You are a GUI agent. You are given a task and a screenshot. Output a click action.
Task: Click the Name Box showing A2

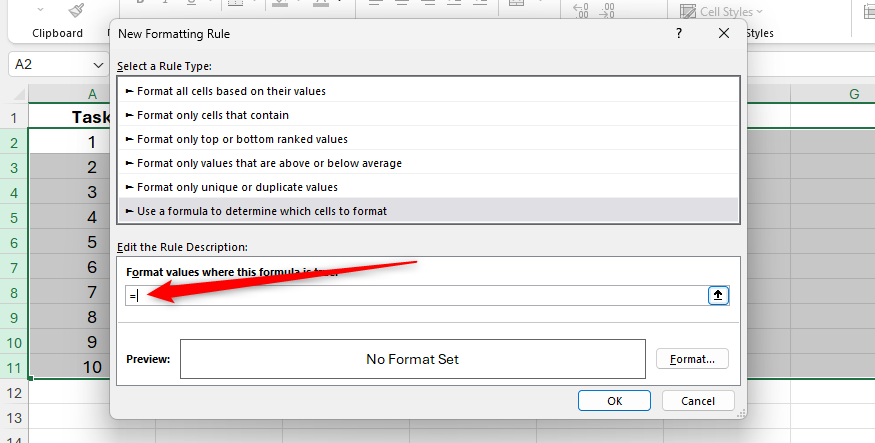(x=59, y=65)
